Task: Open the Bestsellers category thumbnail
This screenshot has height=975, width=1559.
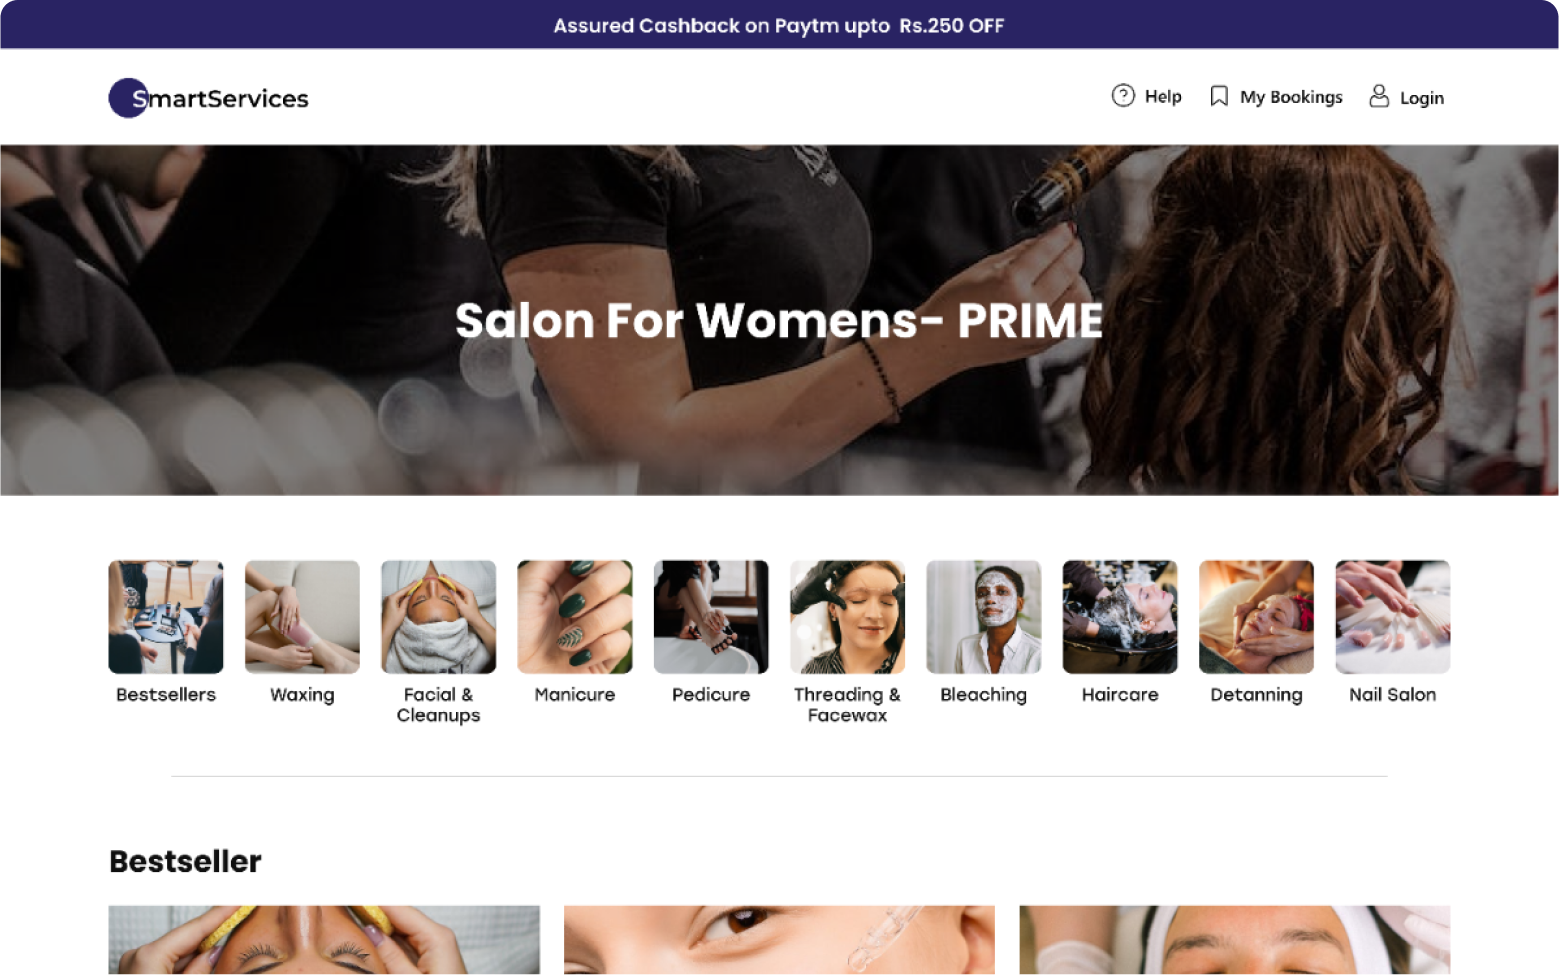Action: pyautogui.click(x=166, y=617)
